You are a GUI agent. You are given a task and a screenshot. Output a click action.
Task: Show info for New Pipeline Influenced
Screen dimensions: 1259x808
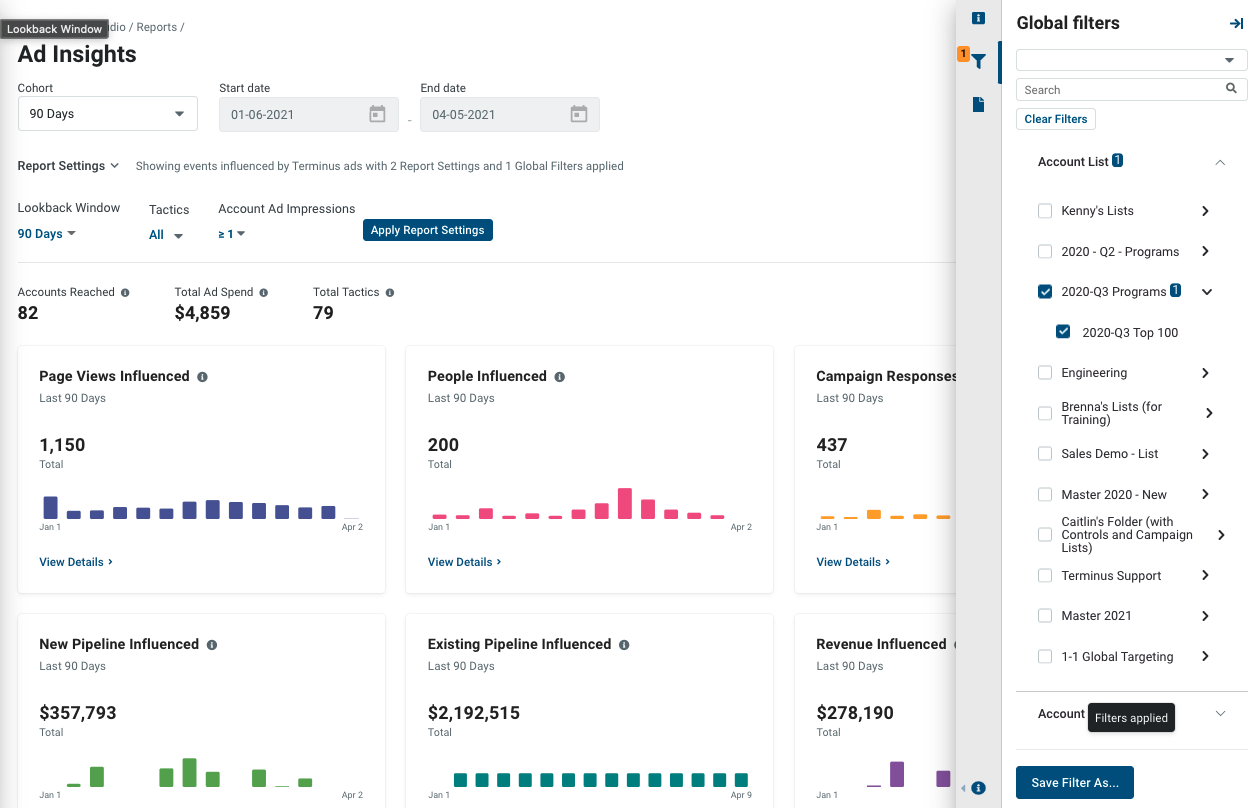tap(211, 645)
